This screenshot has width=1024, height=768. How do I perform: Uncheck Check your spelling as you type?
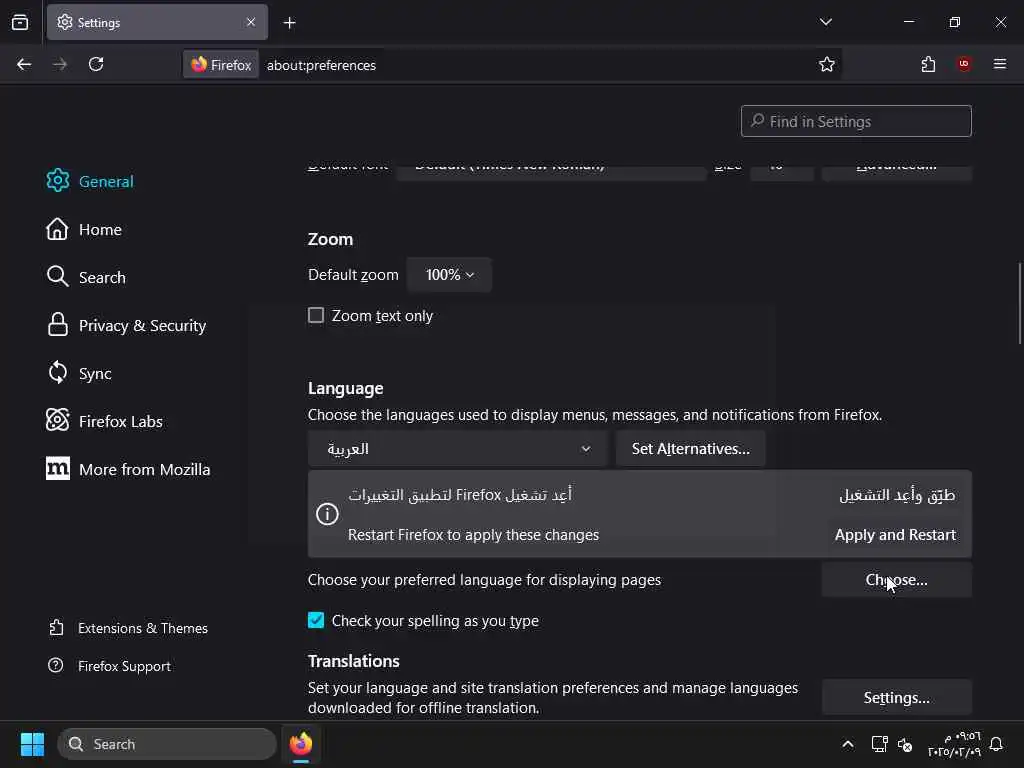[x=316, y=620]
